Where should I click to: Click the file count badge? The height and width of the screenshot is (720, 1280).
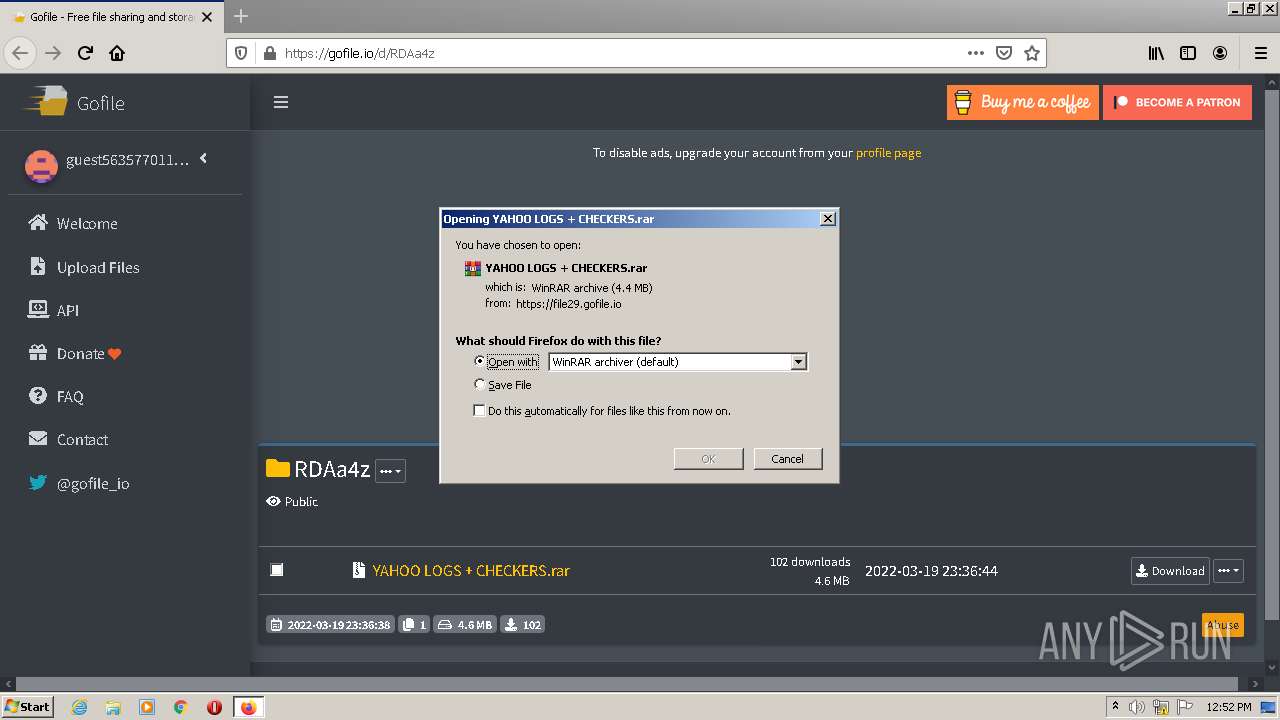(414, 624)
